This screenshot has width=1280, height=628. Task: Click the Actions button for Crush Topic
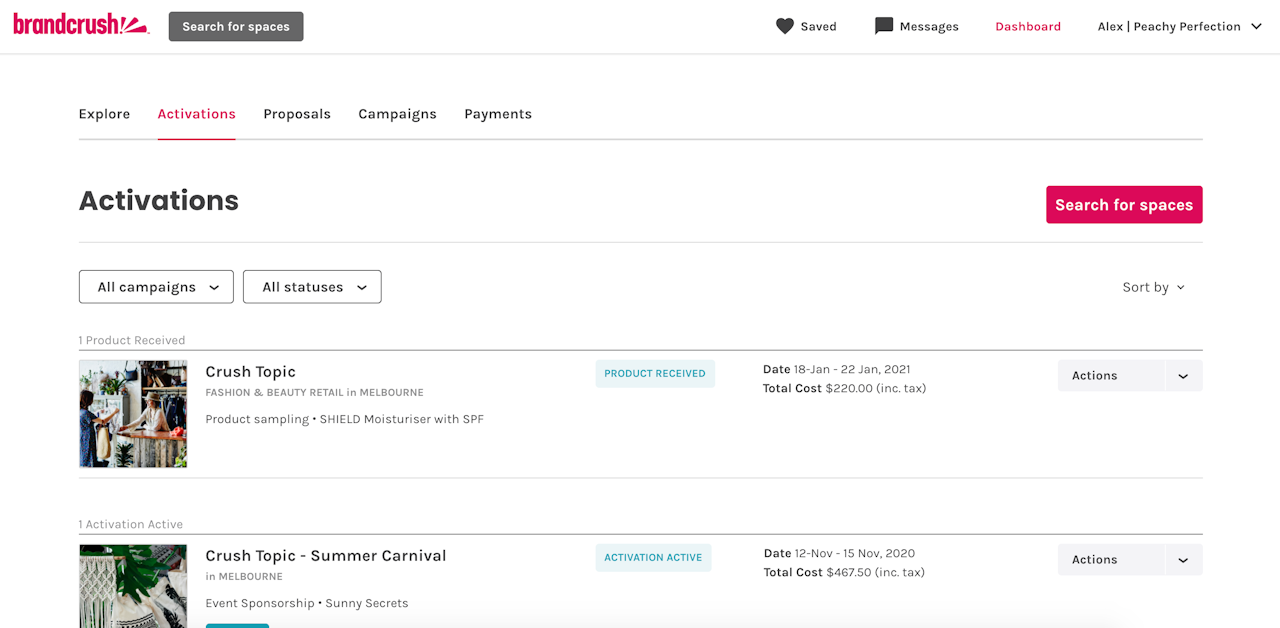pyautogui.click(x=1110, y=376)
